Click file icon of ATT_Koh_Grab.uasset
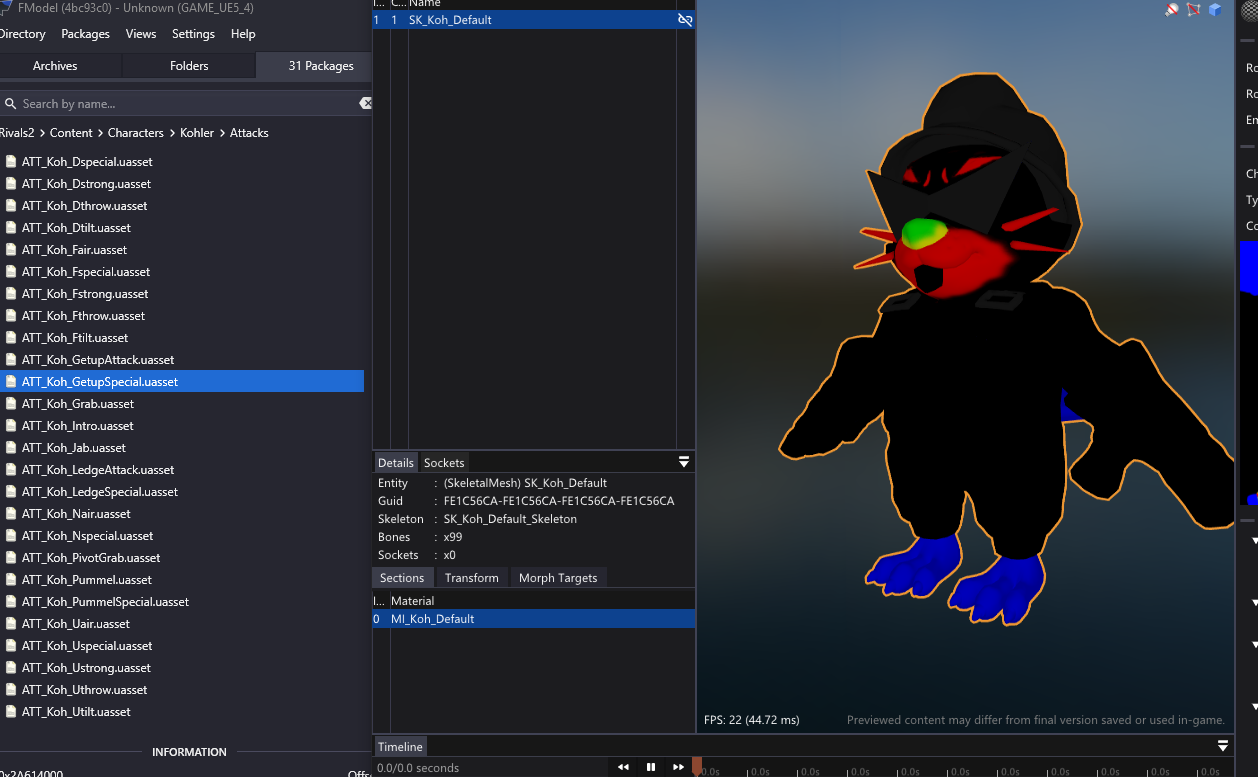 tap(11, 403)
